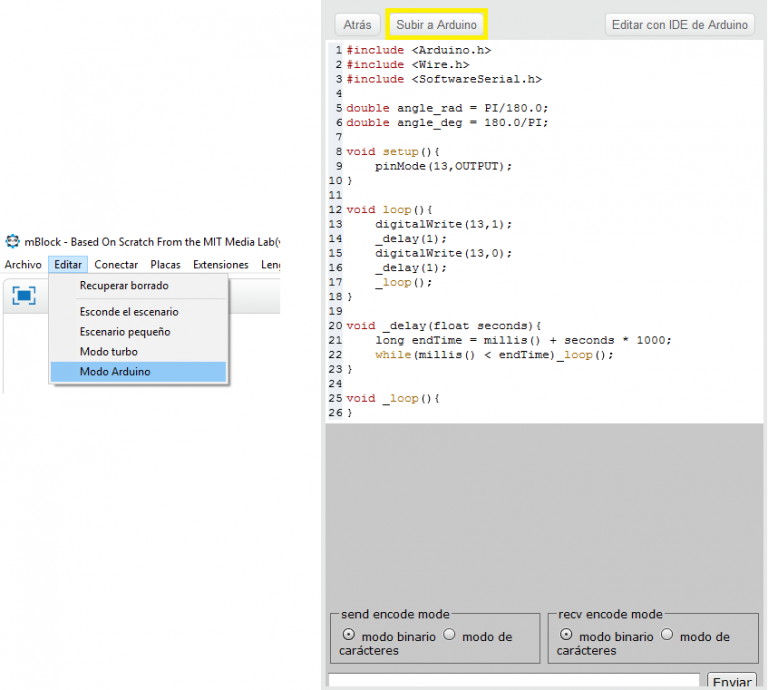Viewport: 768px width, 690px height.
Task: Select send encode modo binario radio
Action: coord(348,634)
